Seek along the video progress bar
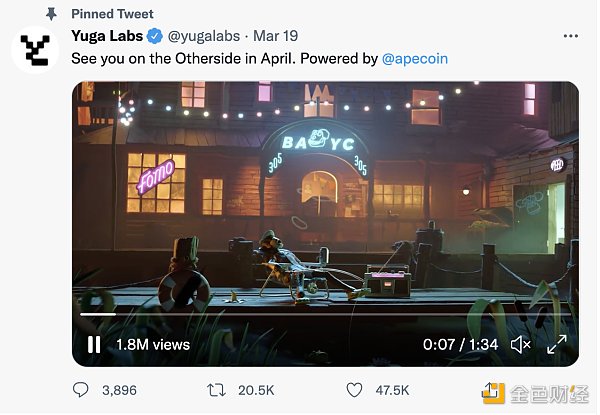 (x=325, y=314)
